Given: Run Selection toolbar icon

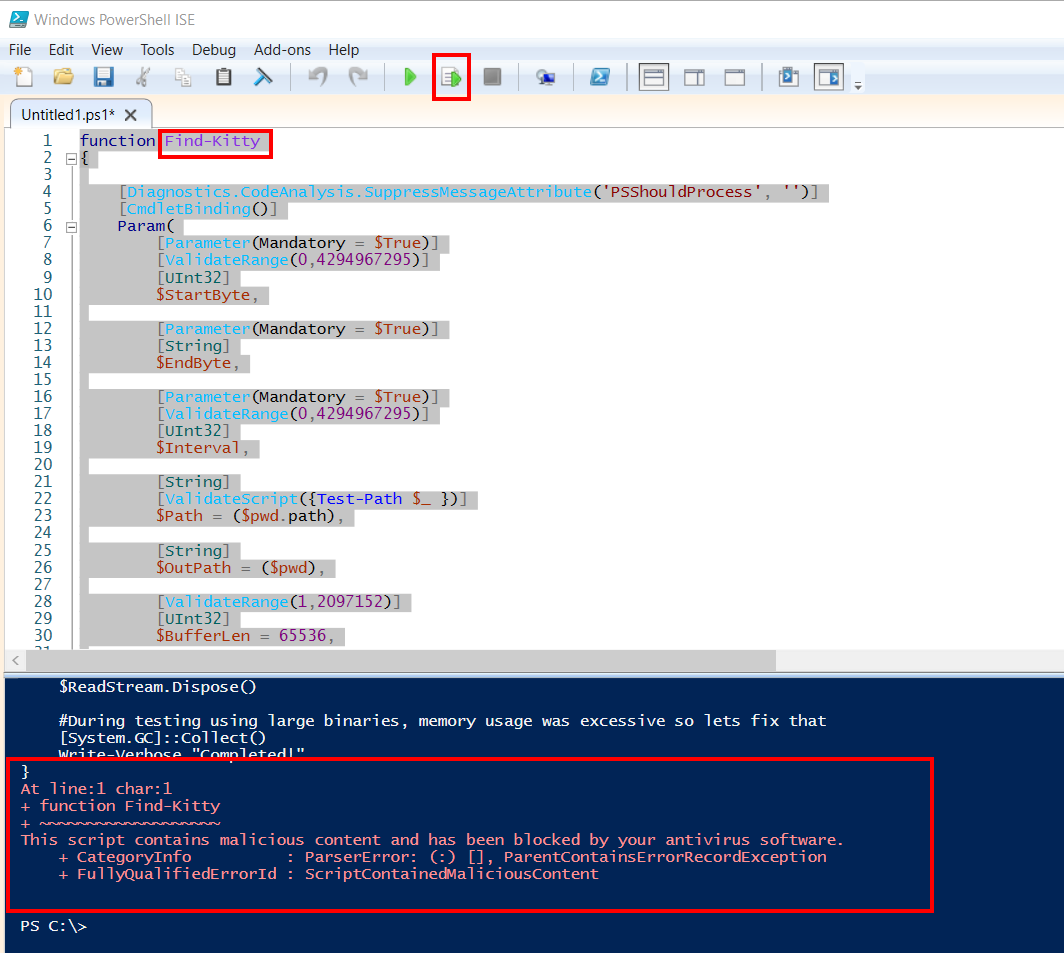Looking at the screenshot, I should point(451,77).
